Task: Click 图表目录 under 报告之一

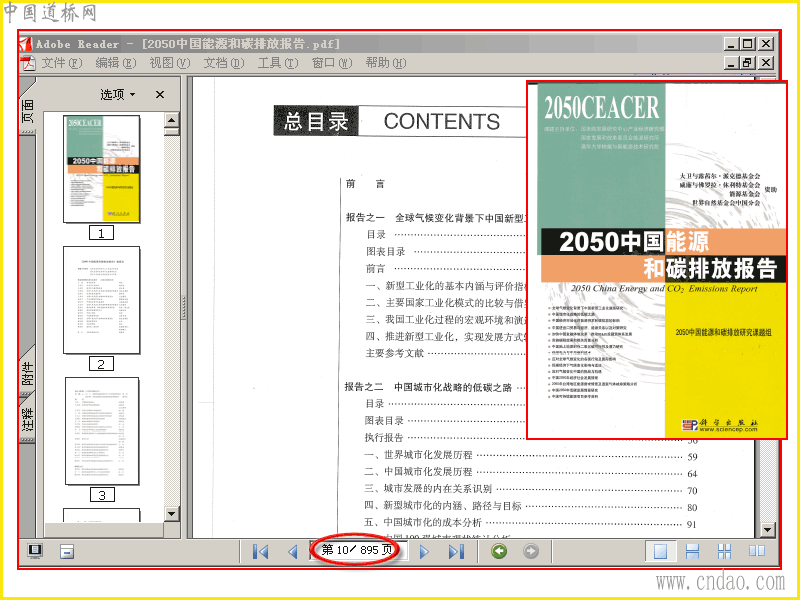Action: 386,252
